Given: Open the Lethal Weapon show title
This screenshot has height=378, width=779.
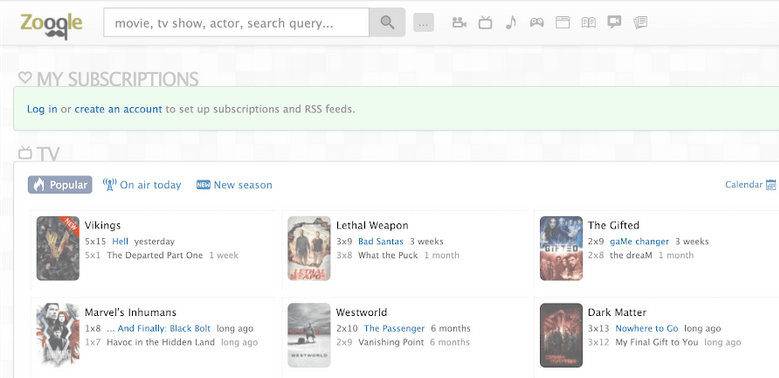Looking at the screenshot, I should click(x=372, y=226).
